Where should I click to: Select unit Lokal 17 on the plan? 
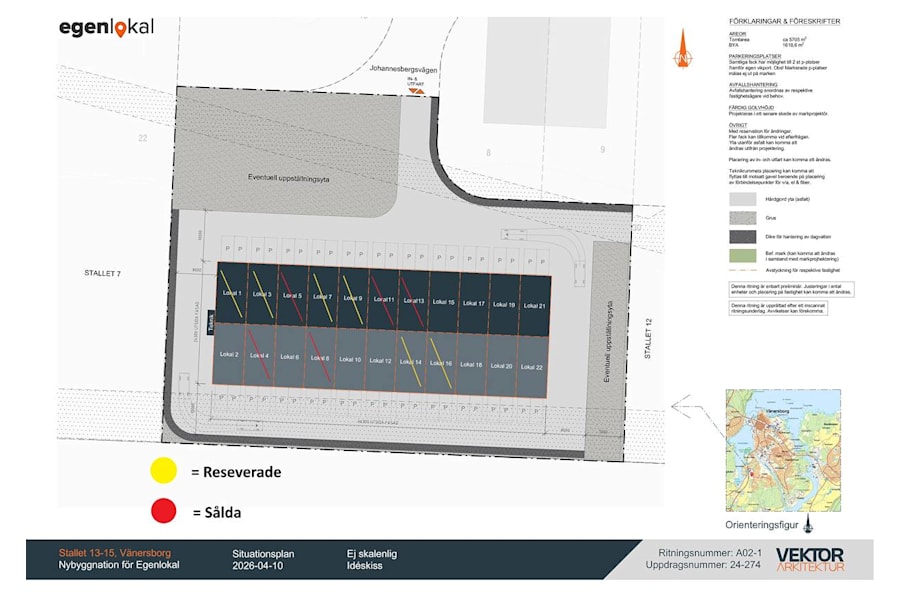click(x=474, y=303)
